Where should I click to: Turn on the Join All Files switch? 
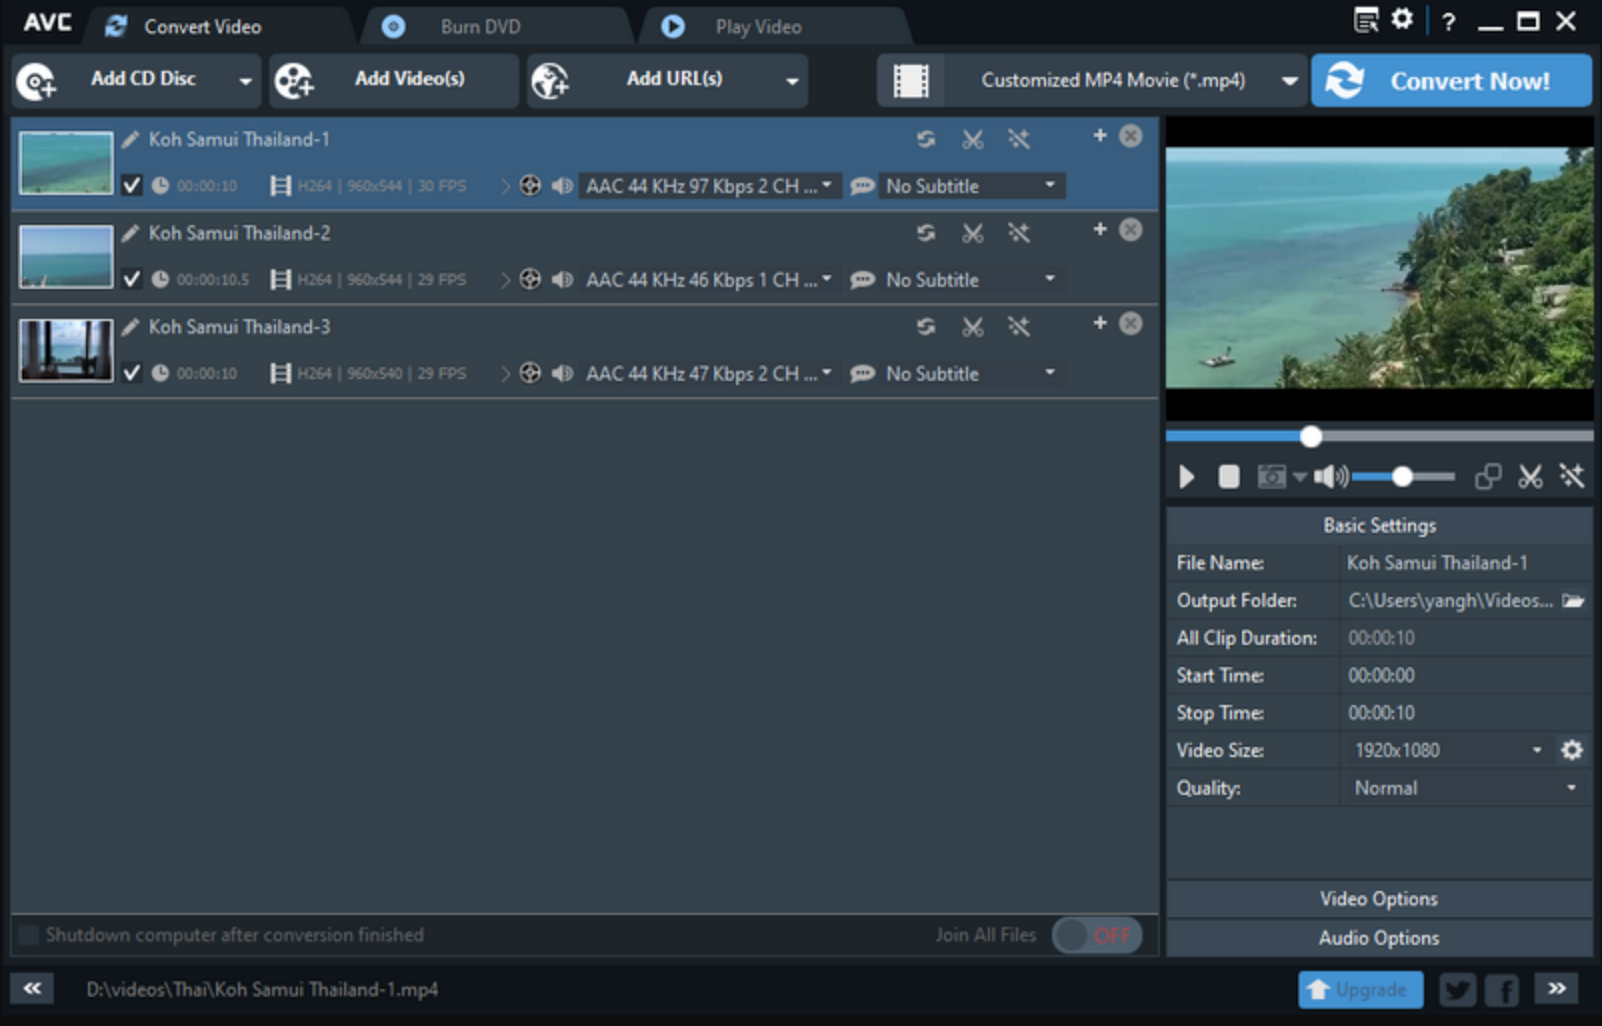1096,934
